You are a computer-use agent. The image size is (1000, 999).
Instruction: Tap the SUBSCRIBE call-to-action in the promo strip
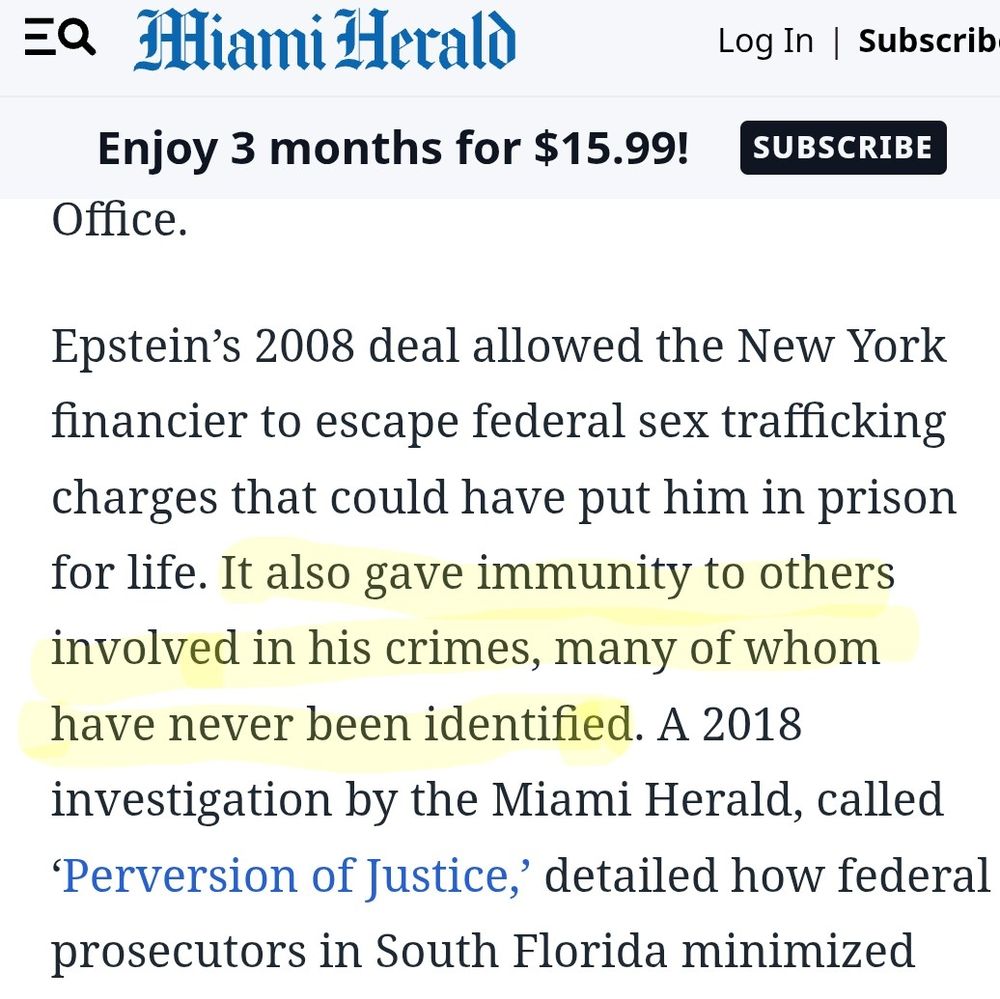[x=843, y=147]
